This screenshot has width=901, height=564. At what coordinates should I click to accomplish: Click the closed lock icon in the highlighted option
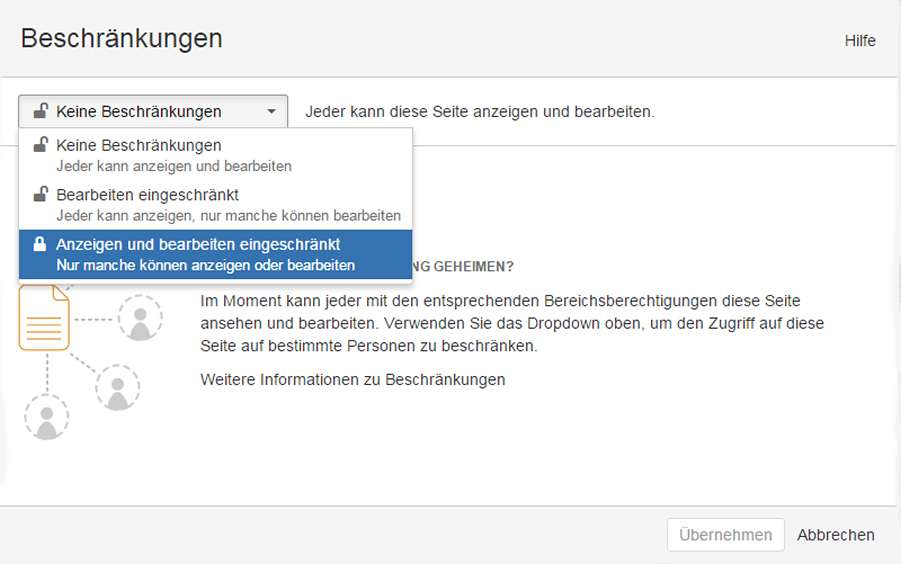(x=40, y=244)
